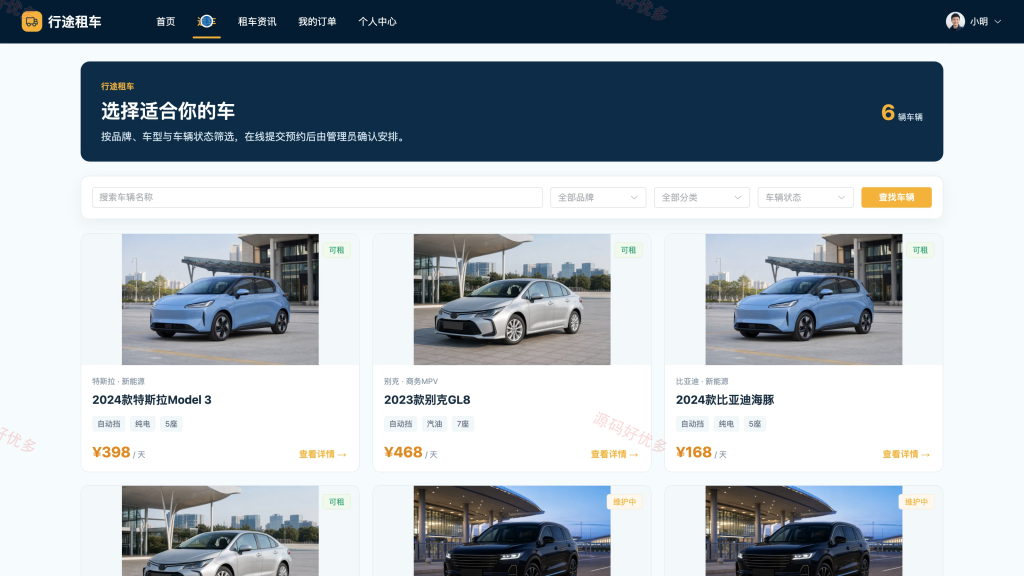Open the 车辆状态 dropdown
Image resolution: width=1024 pixels, height=576 pixels.
click(x=805, y=197)
